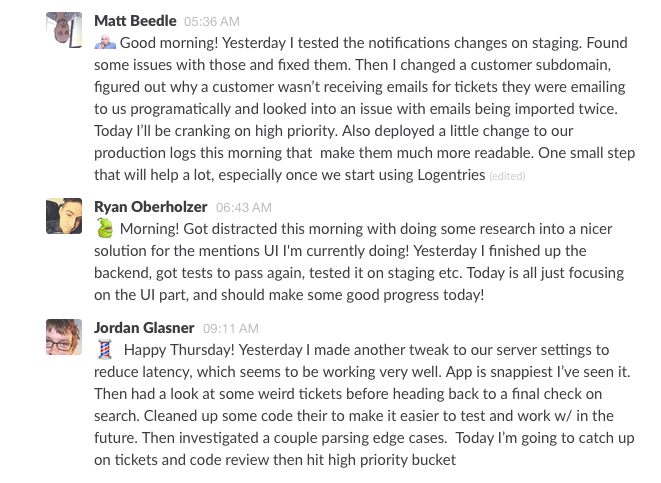This screenshot has height=483, width=661.
Task: Click the barber pole emoji in Jordan's message
Action: (x=105, y=349)
